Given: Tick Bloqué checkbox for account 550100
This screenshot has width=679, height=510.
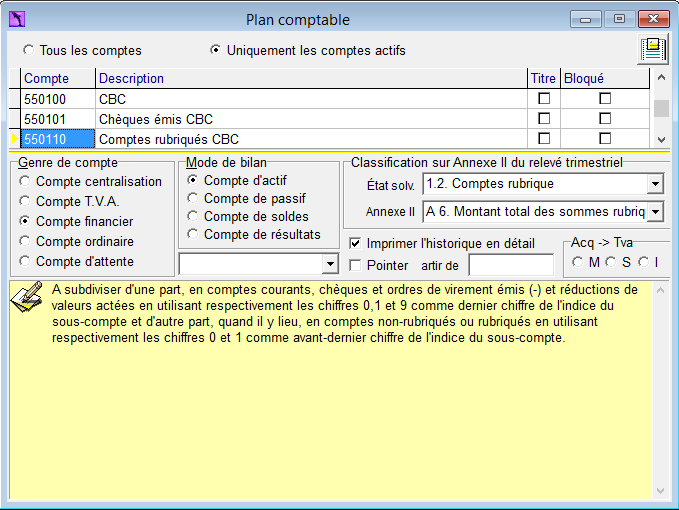Looking at the screenshot, I should [605, 99].
